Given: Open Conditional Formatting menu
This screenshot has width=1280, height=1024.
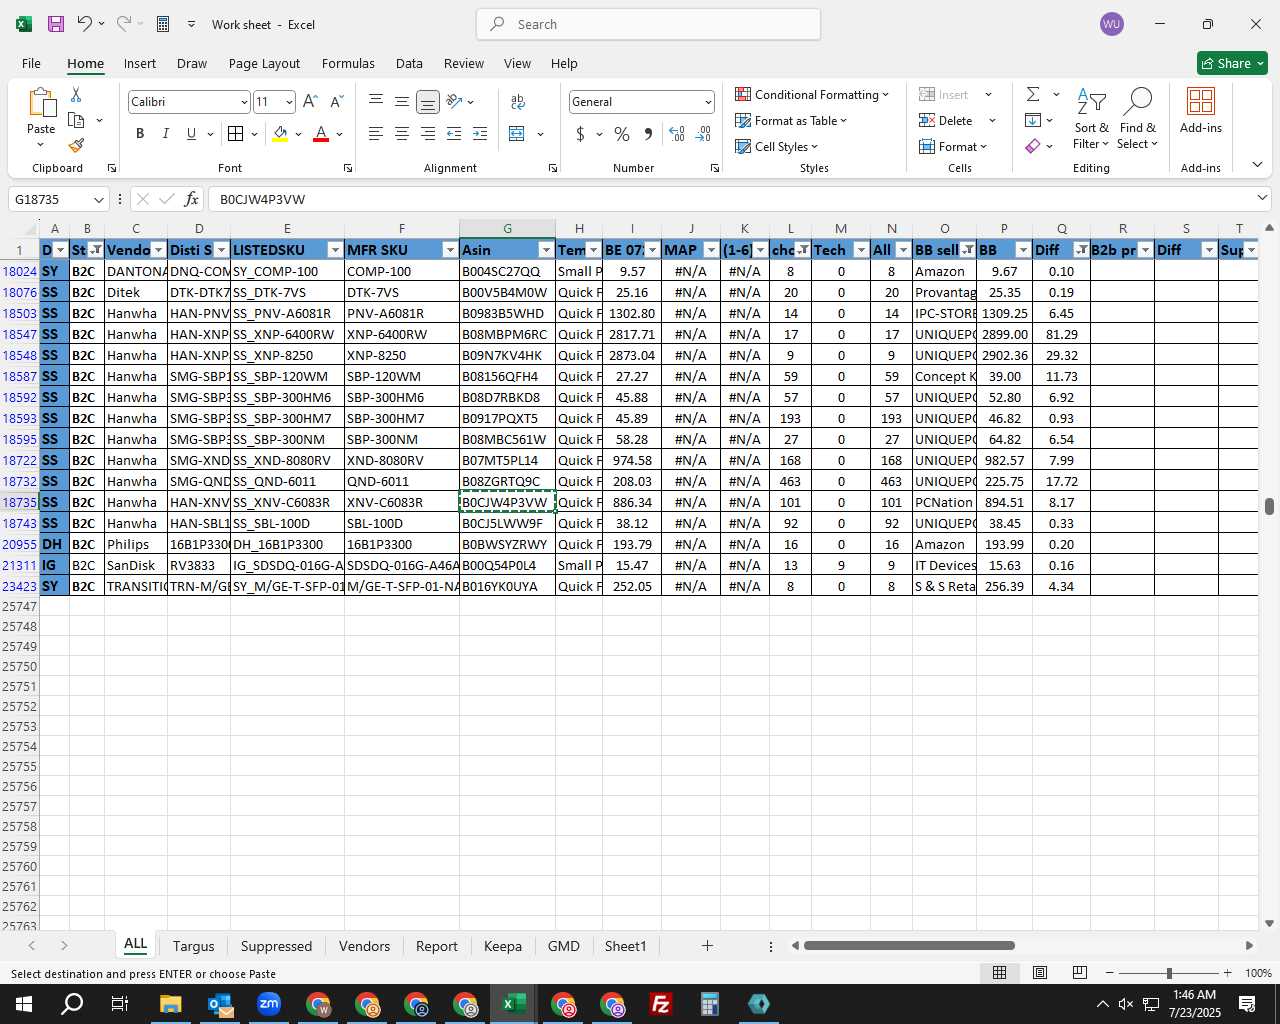Looking at the screenshot, I should (x=812, y=94).
